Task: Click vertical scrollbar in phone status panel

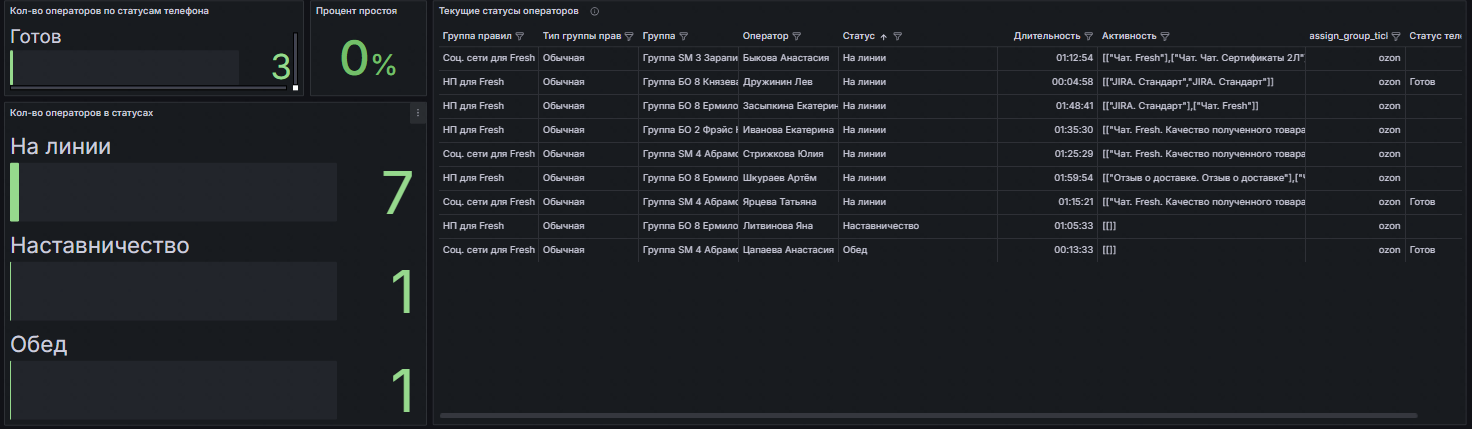Action: [295, 60]
